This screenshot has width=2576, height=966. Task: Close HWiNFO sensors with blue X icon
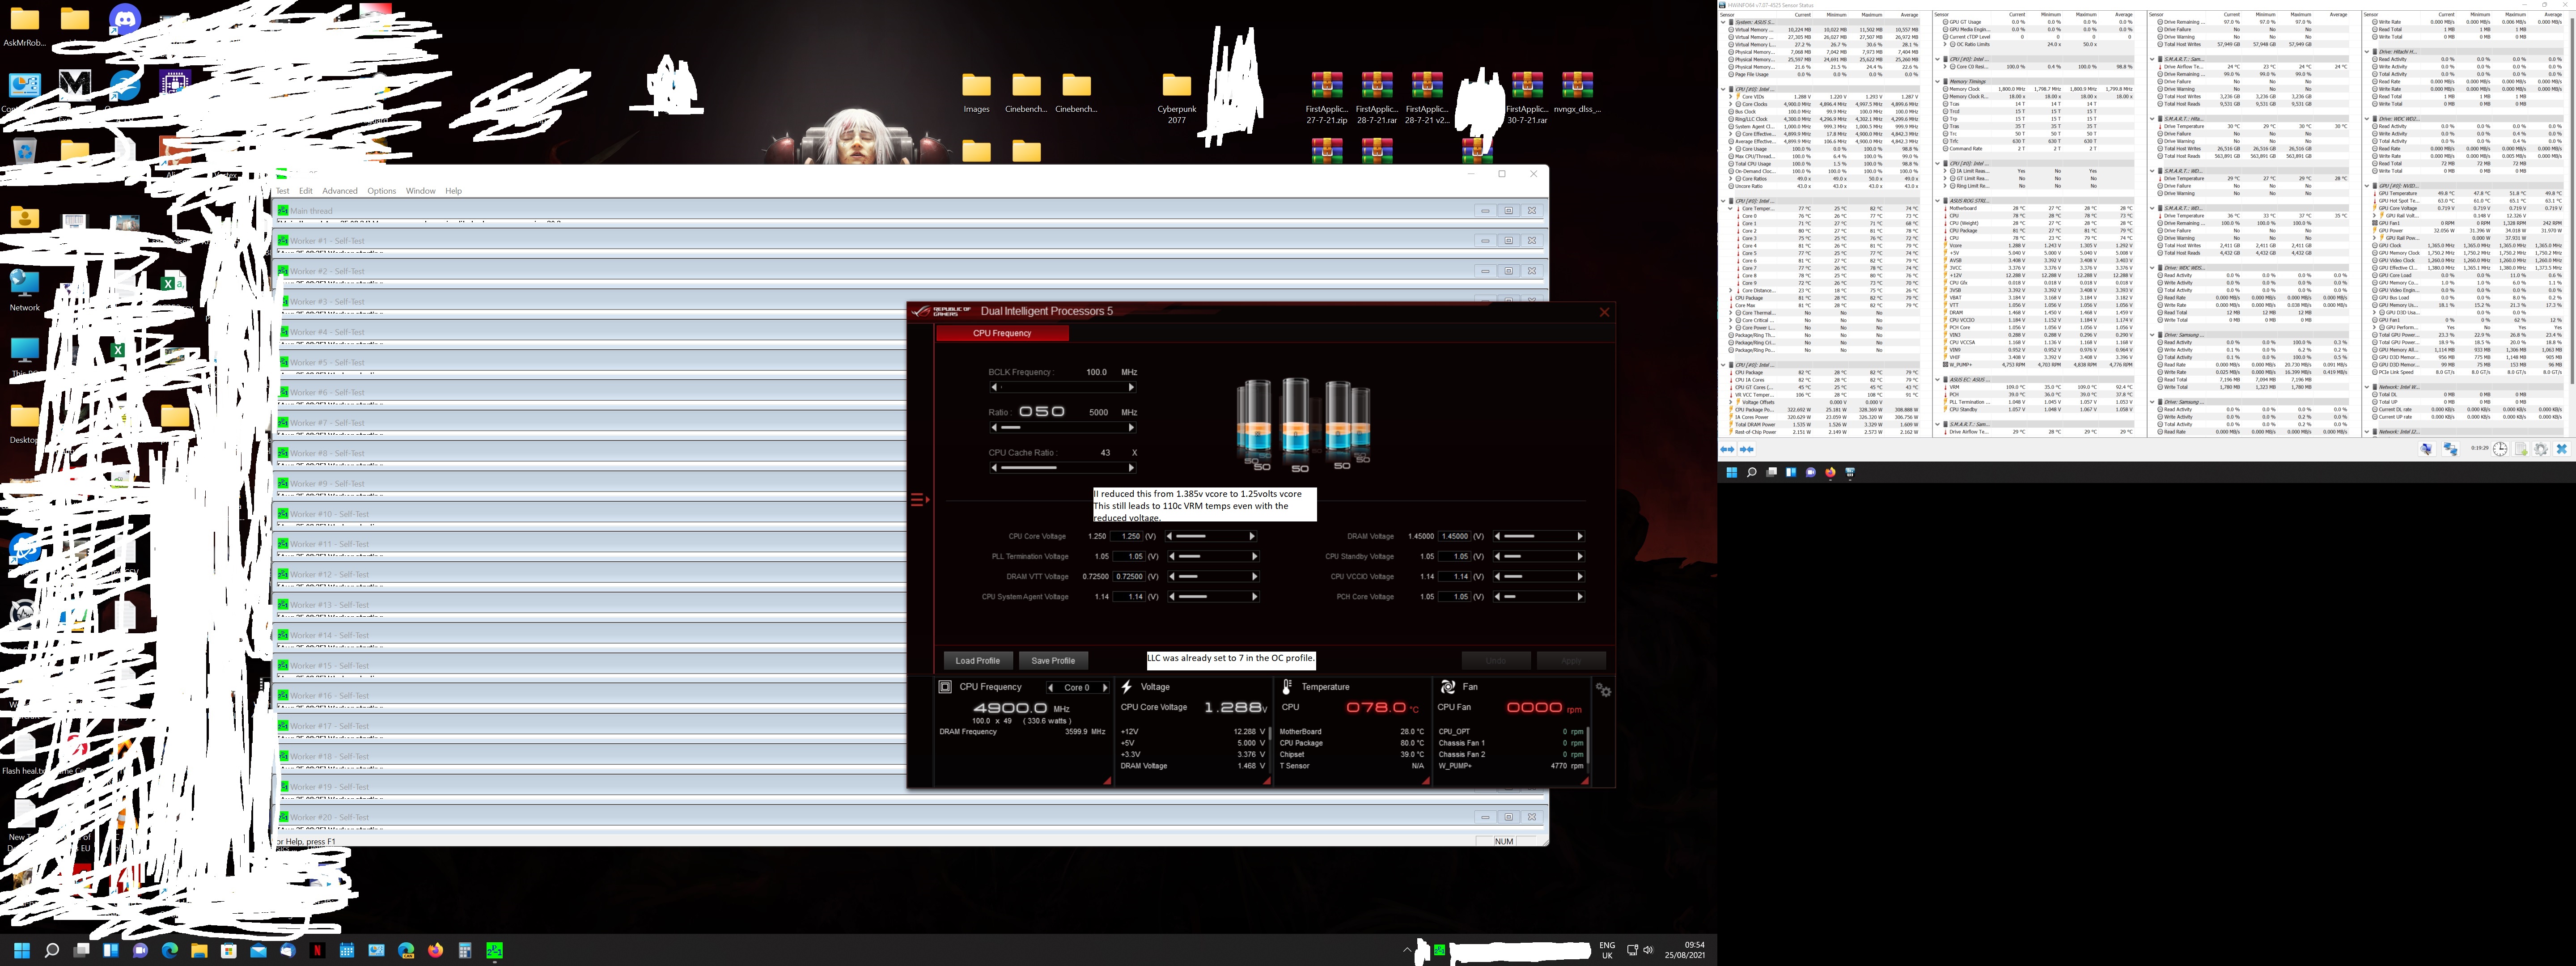2562,449
